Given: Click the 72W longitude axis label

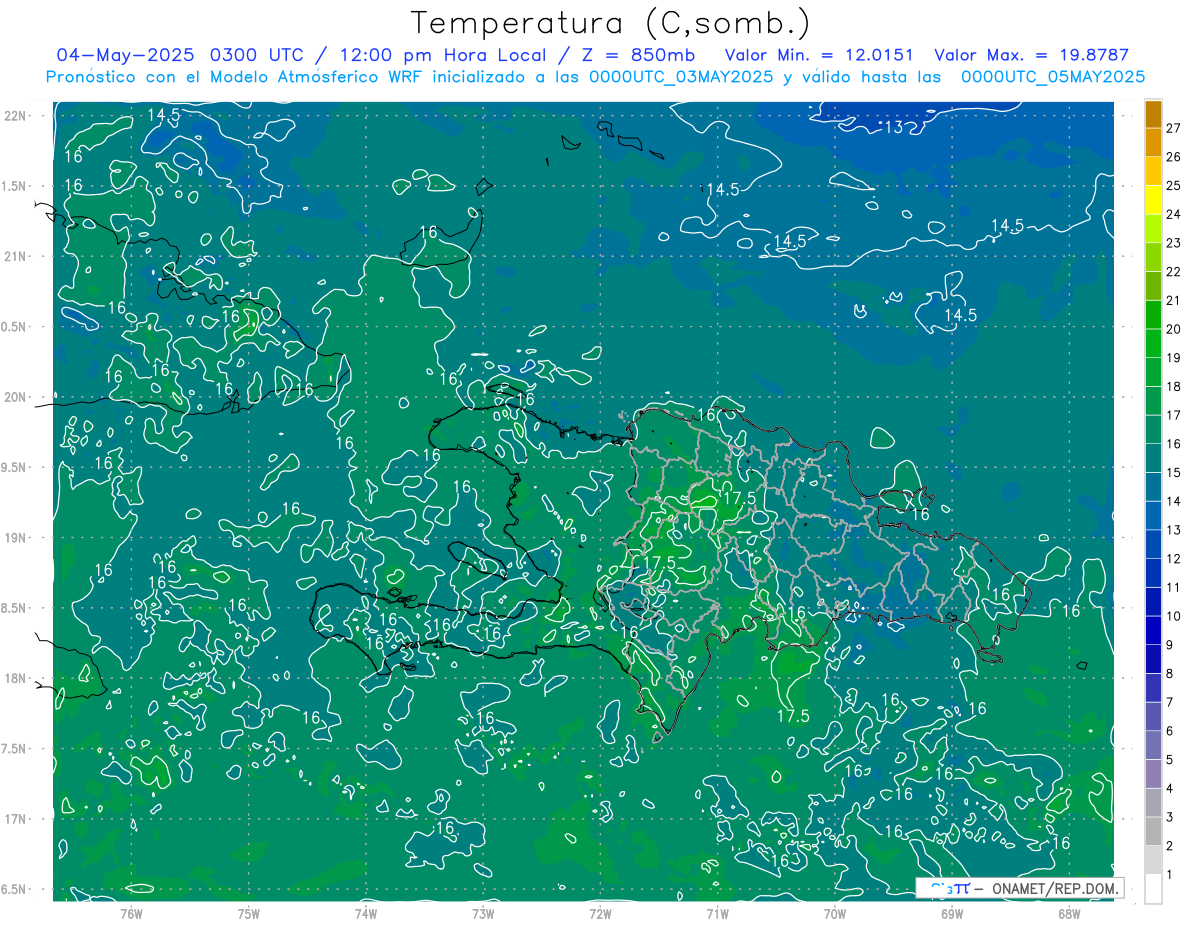Looking at the screenshot, I should coord(600,913).
